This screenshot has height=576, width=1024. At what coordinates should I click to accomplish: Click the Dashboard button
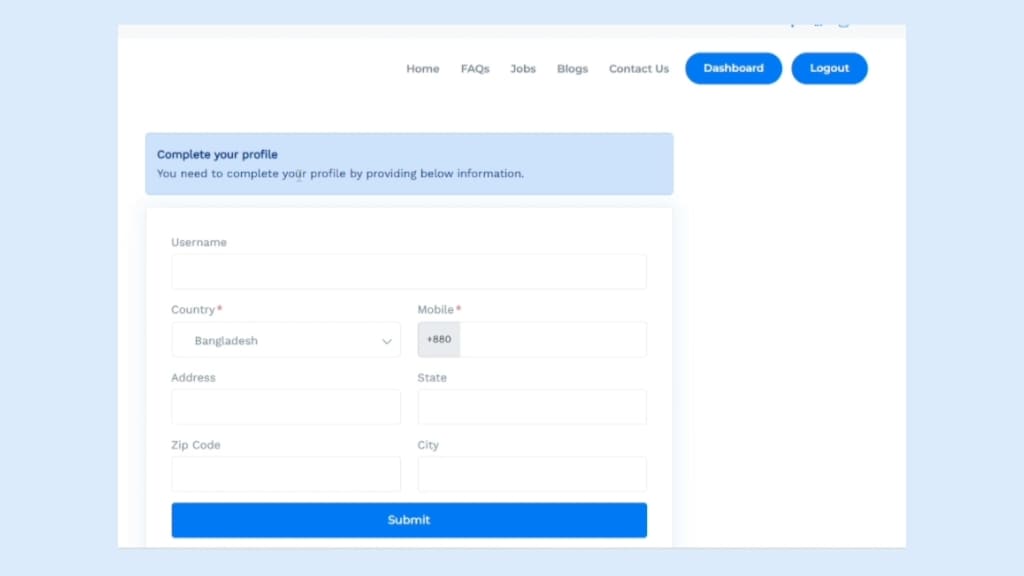pos(733,68)
